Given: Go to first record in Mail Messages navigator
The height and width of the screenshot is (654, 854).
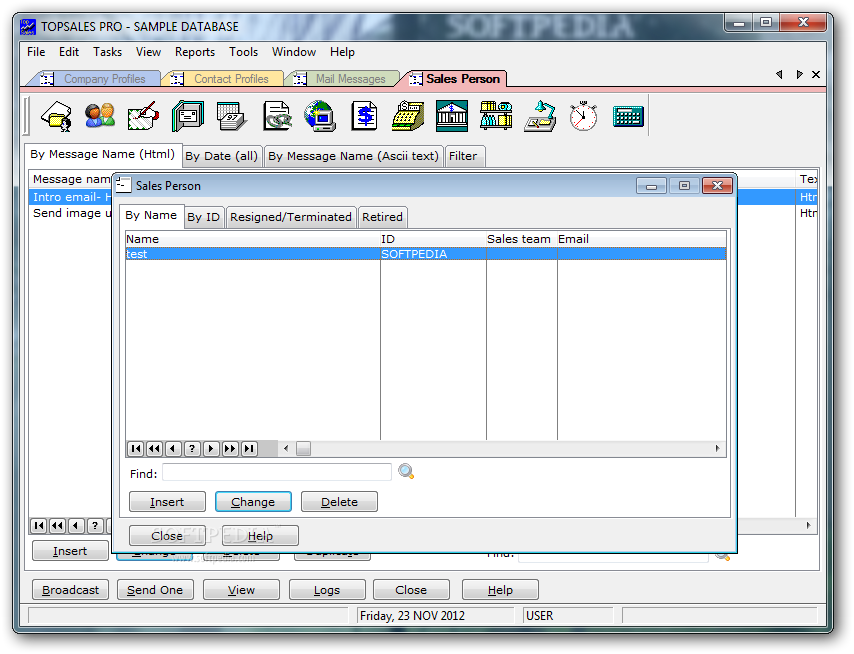Looking at the screenshot, I should coord(39,525).
